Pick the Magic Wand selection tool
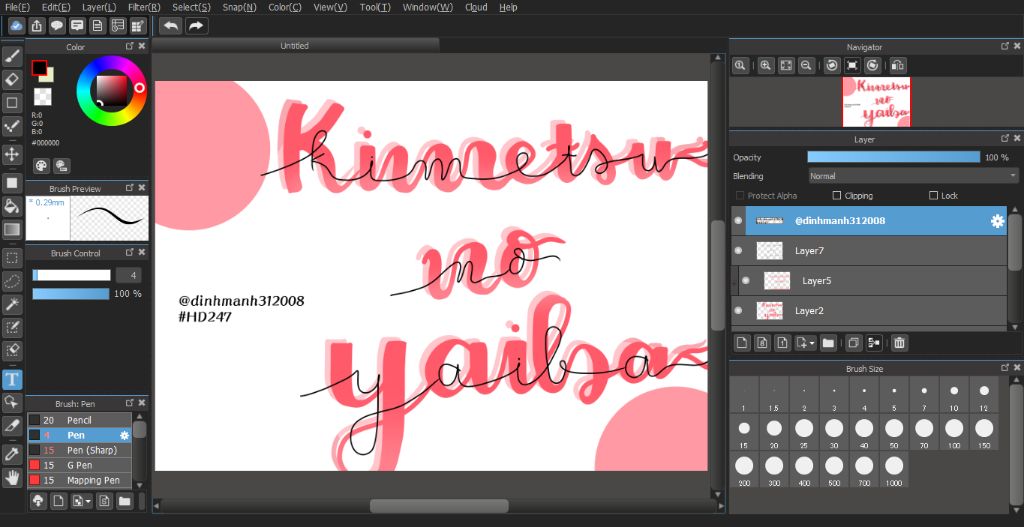1024x527 pixels. (12, 304)
